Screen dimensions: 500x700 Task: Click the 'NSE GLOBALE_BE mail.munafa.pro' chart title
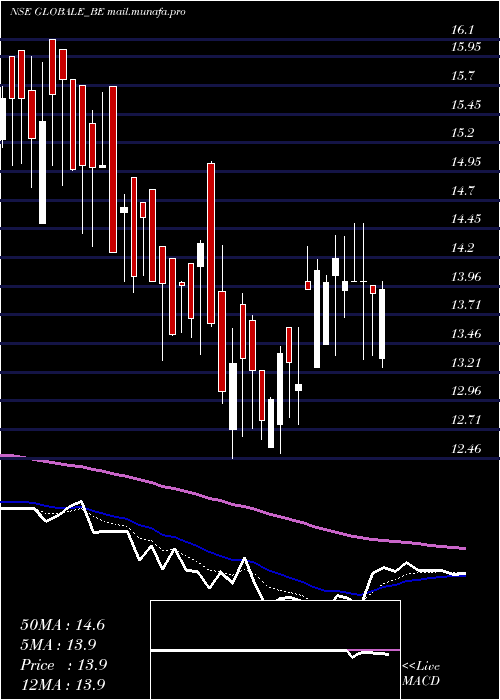coord(97,12)
